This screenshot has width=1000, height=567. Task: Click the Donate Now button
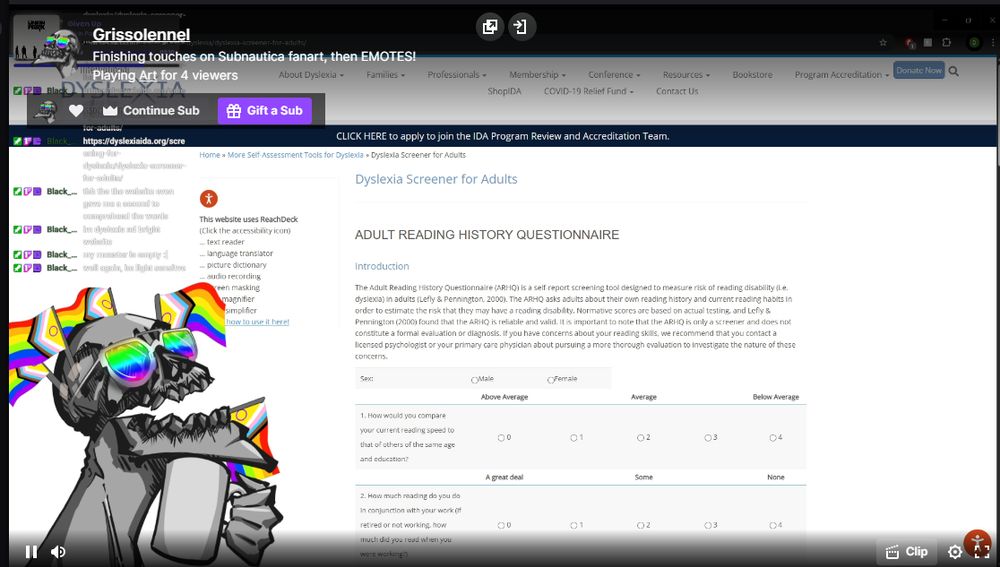919,71
